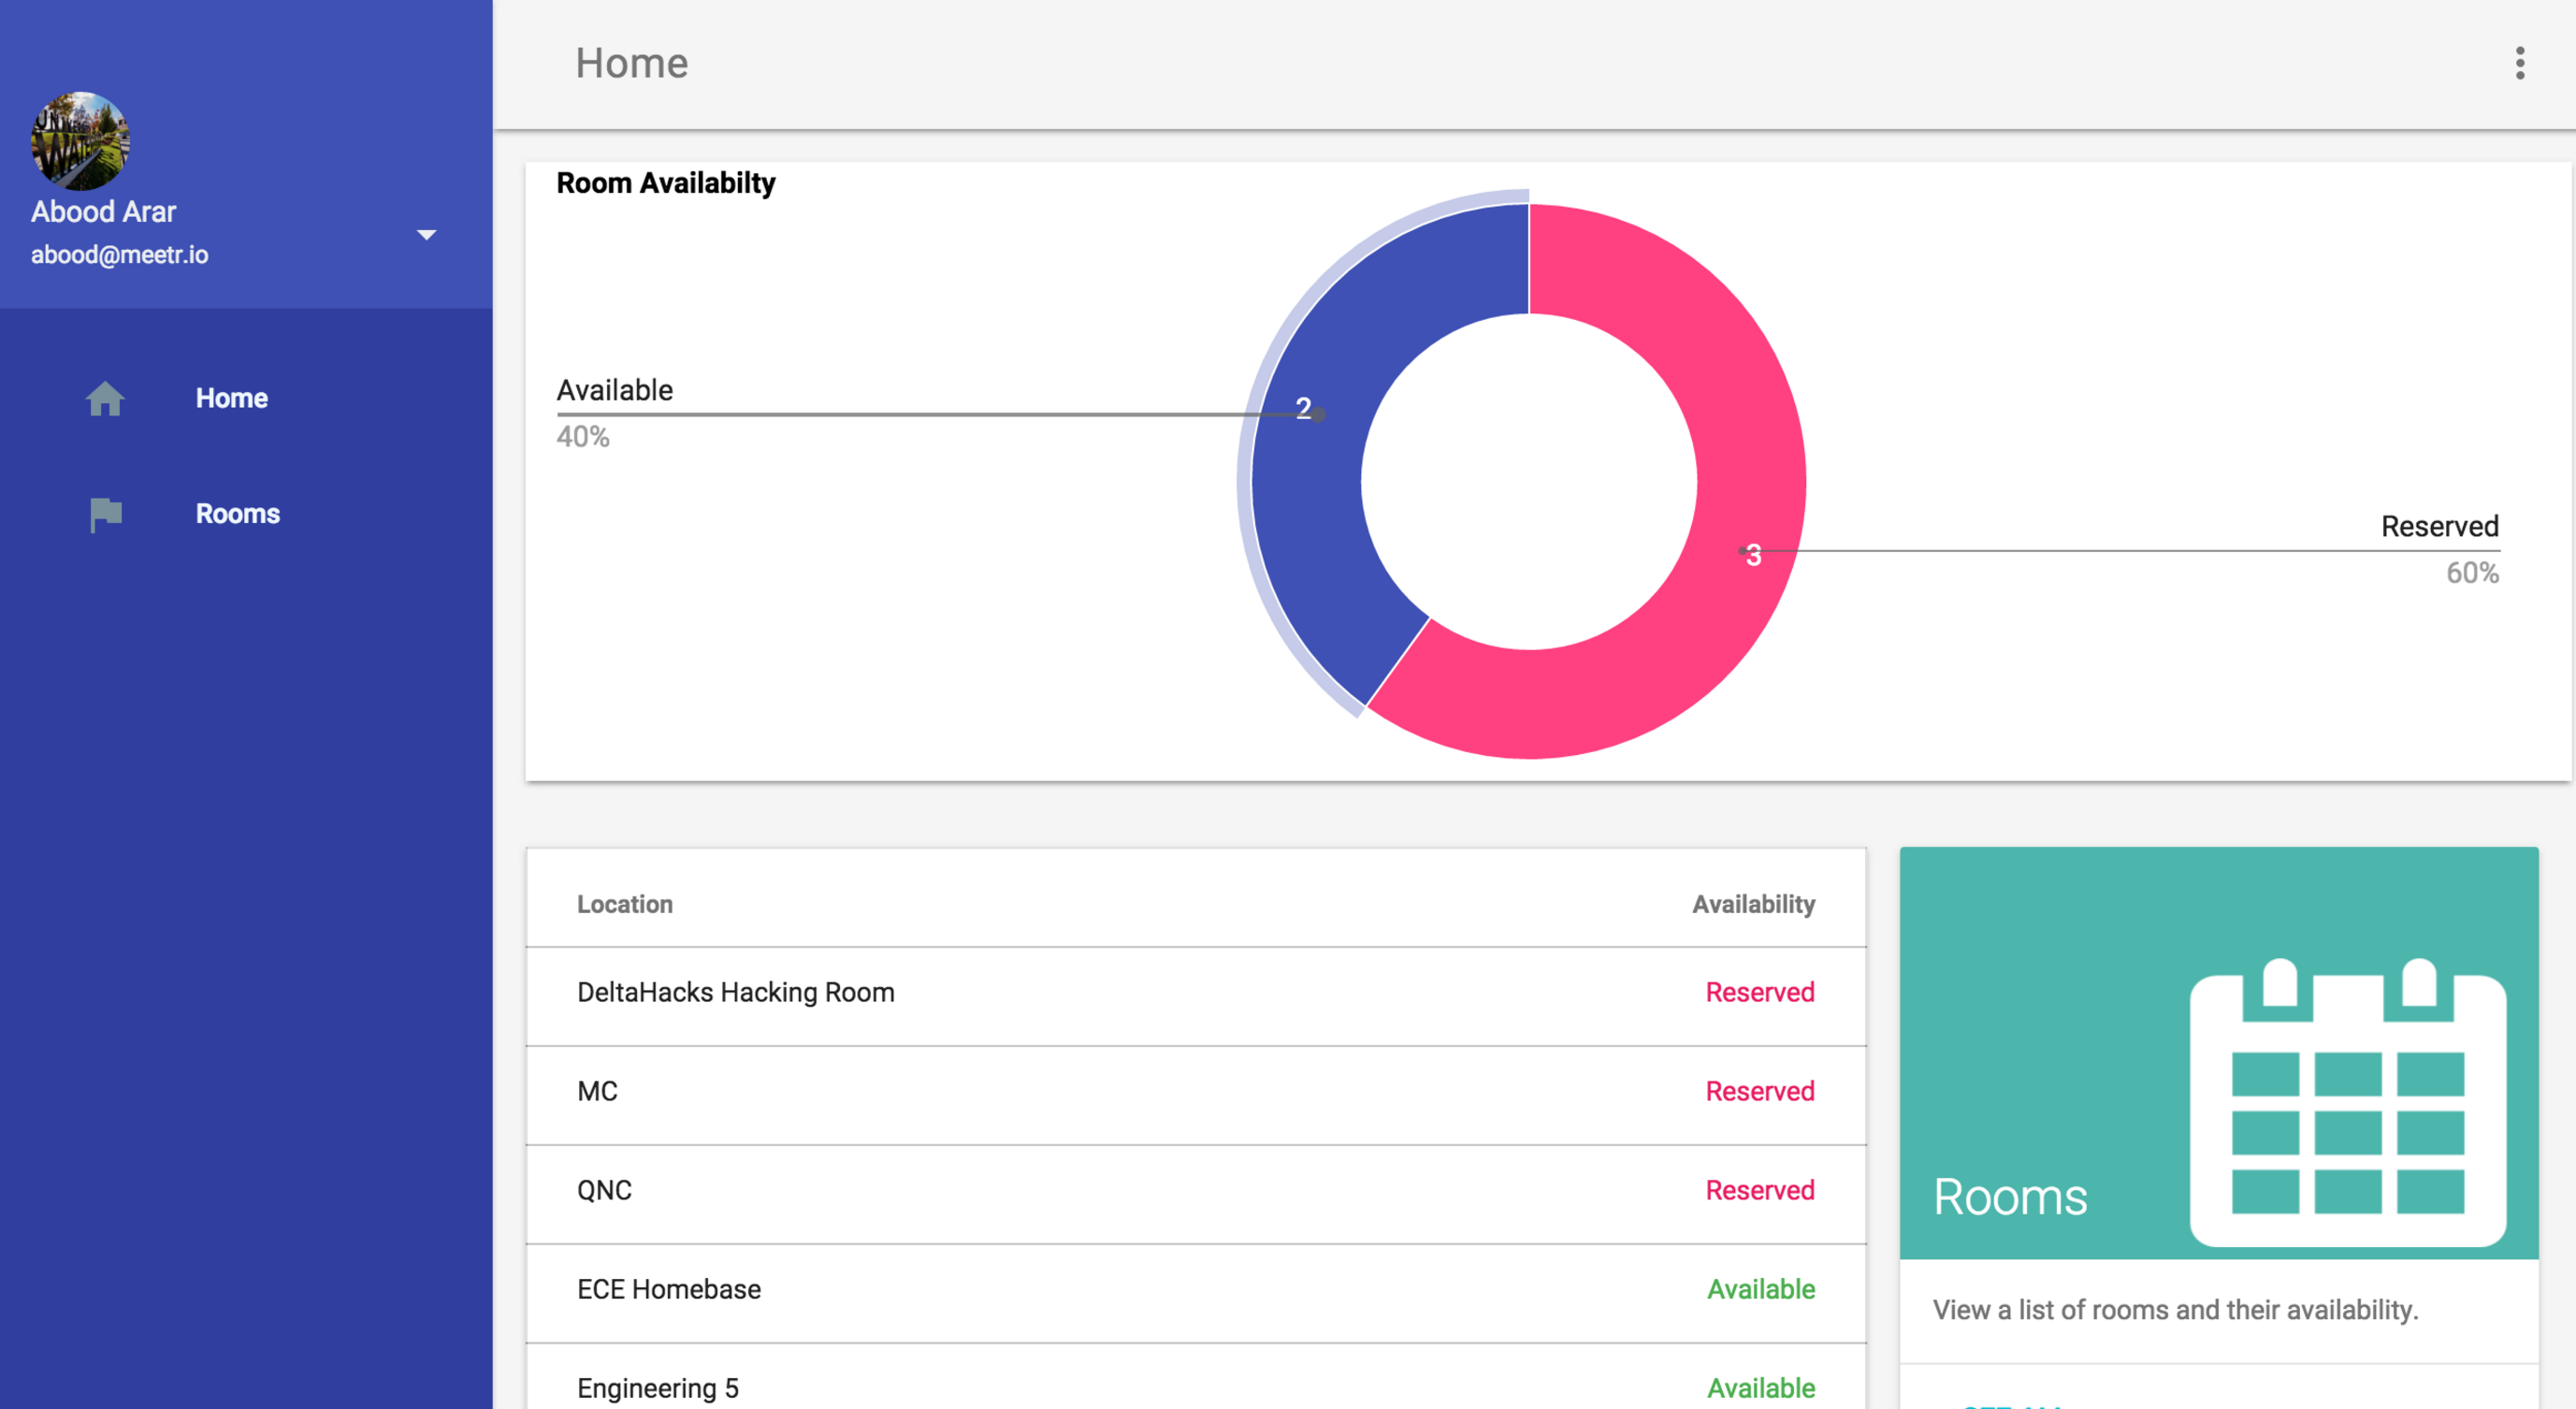Select the DeltaHacks Hacking Room row
This screenshot has height=1409, width=2576.
[735, 992]
